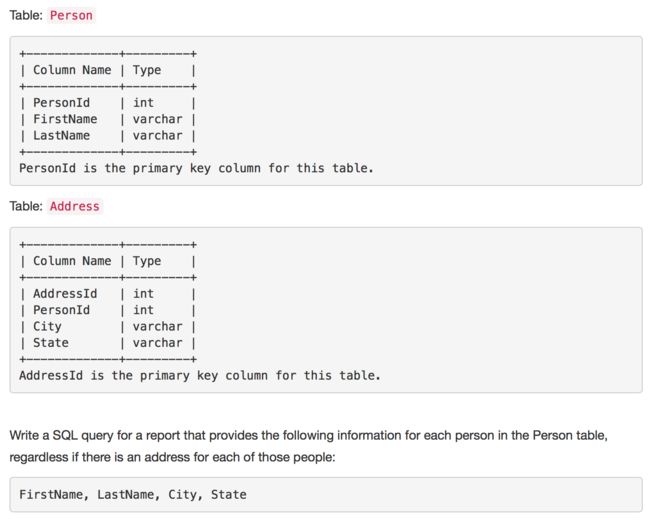Screen dimensions: 650x531
Task: Click LastName row in Person table
Action: pyautogui.click(x=108, y=136)
